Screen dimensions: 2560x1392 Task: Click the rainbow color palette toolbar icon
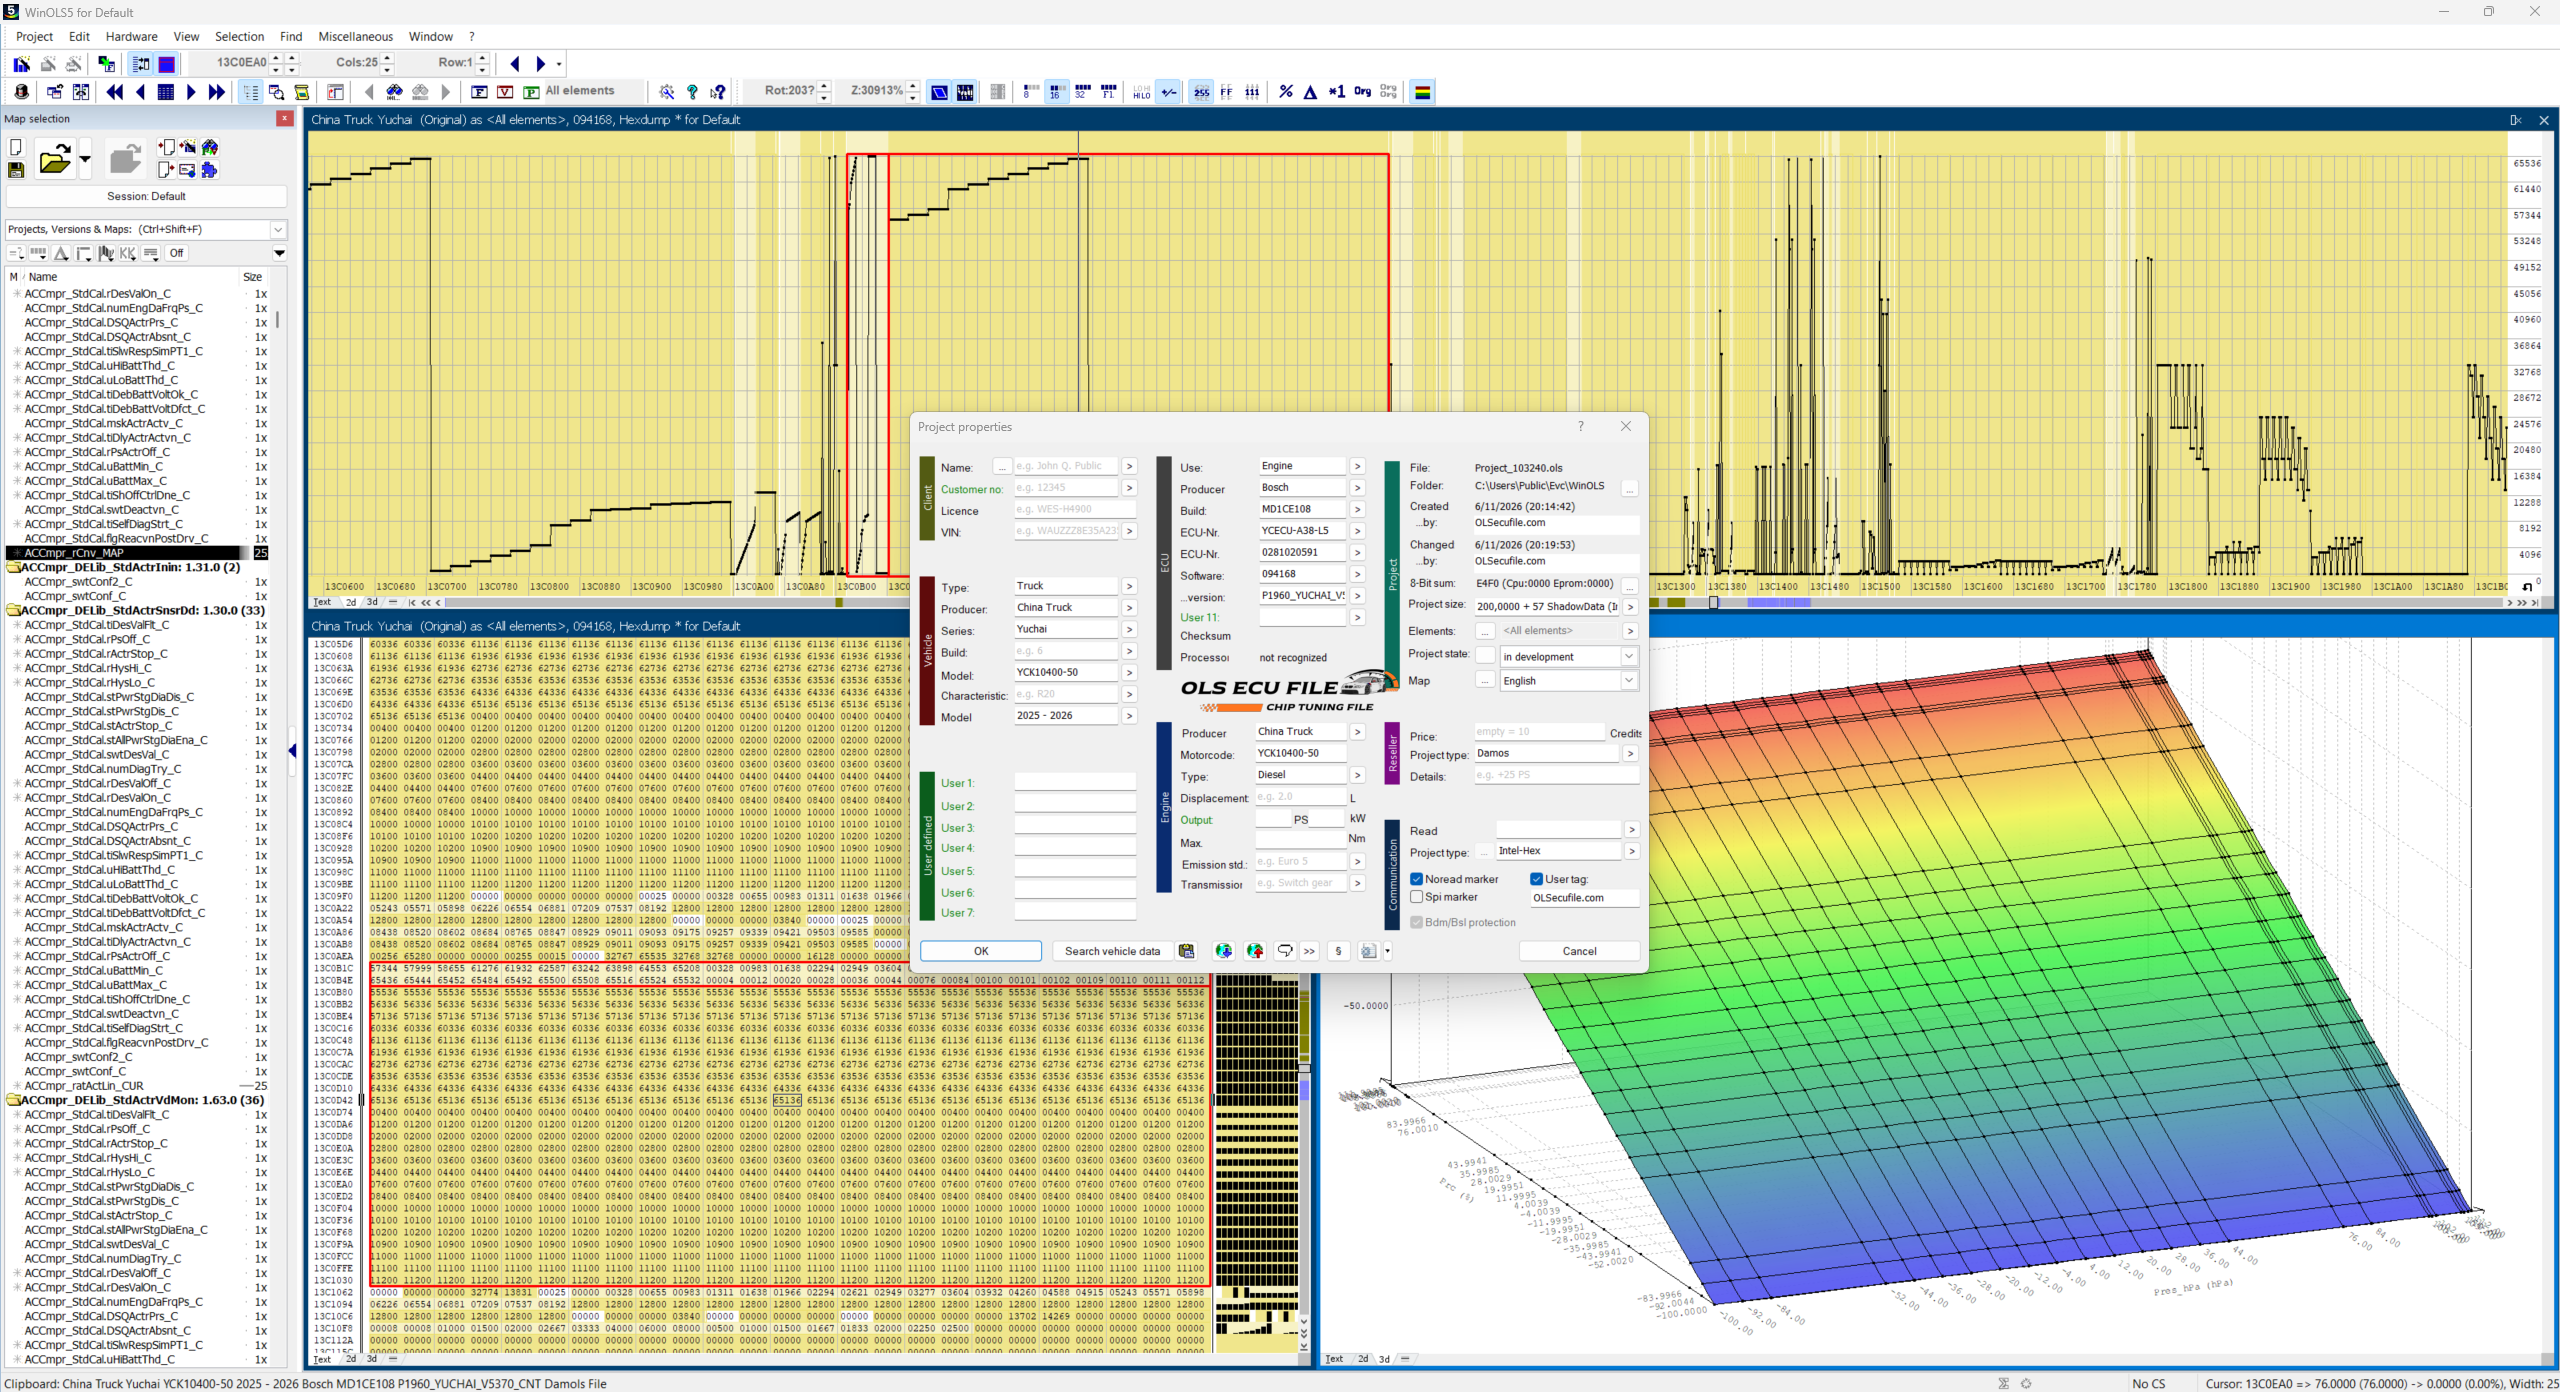[x=1422, y=92]
